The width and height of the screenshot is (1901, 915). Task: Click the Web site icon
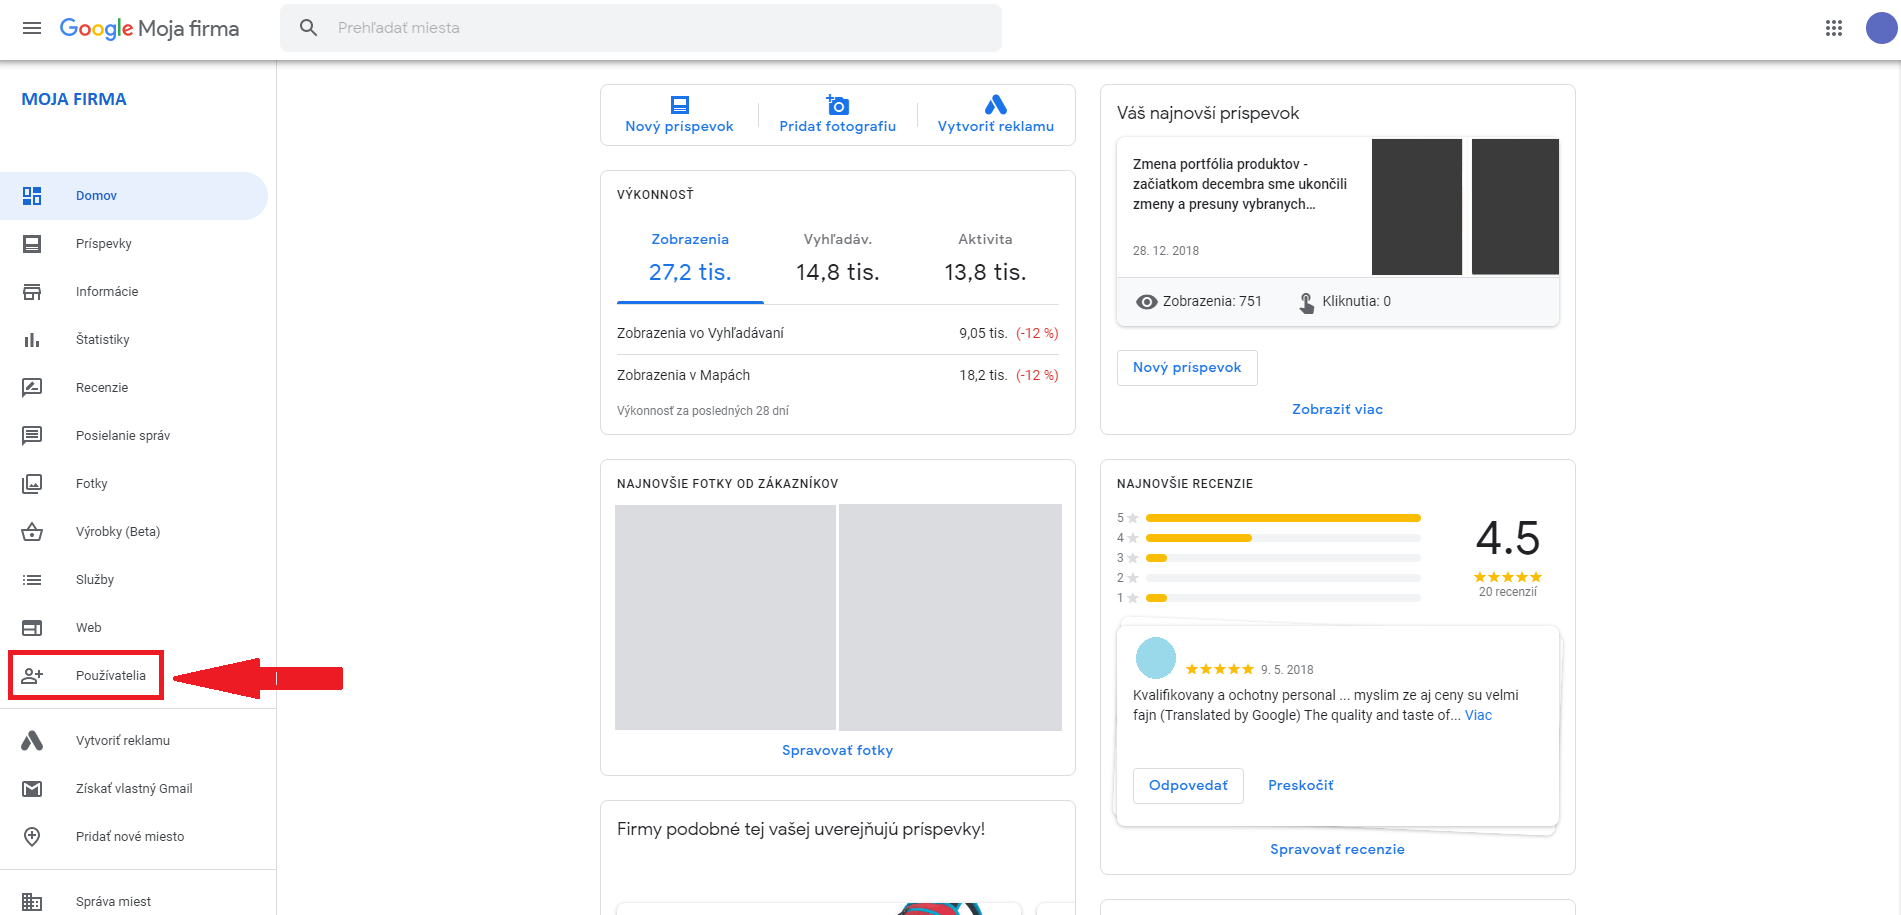click(32, 628)
